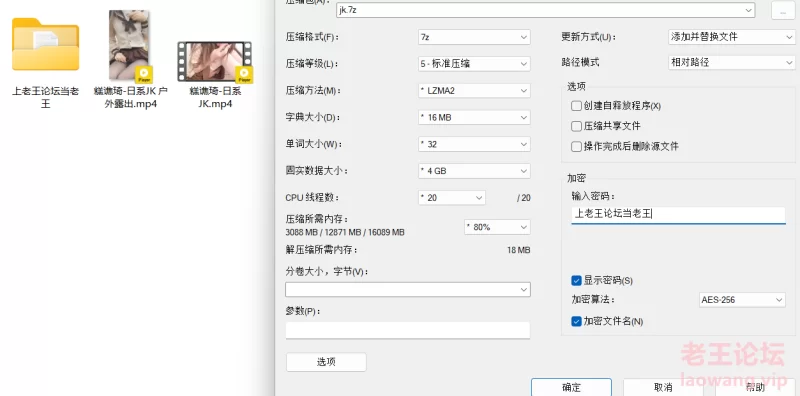Click the 上老王论坛当老王 folder name label

pos(45,98)
